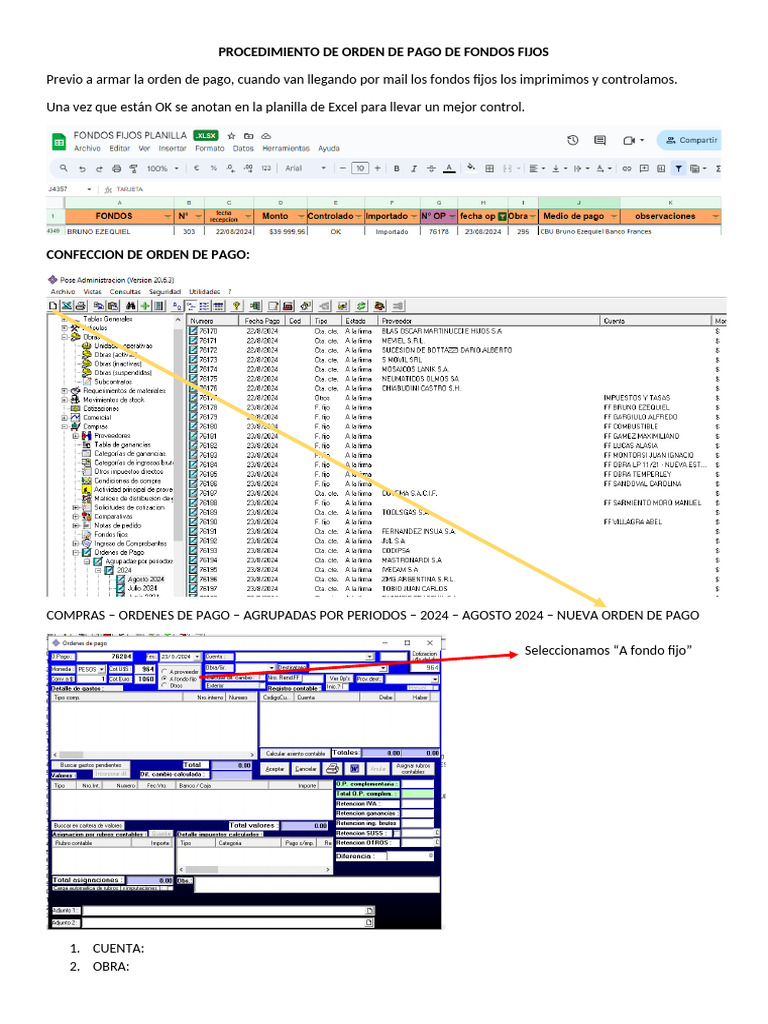Click the Cancelar button
Viewport: 768px width, 1024px height.
point(306,769)
